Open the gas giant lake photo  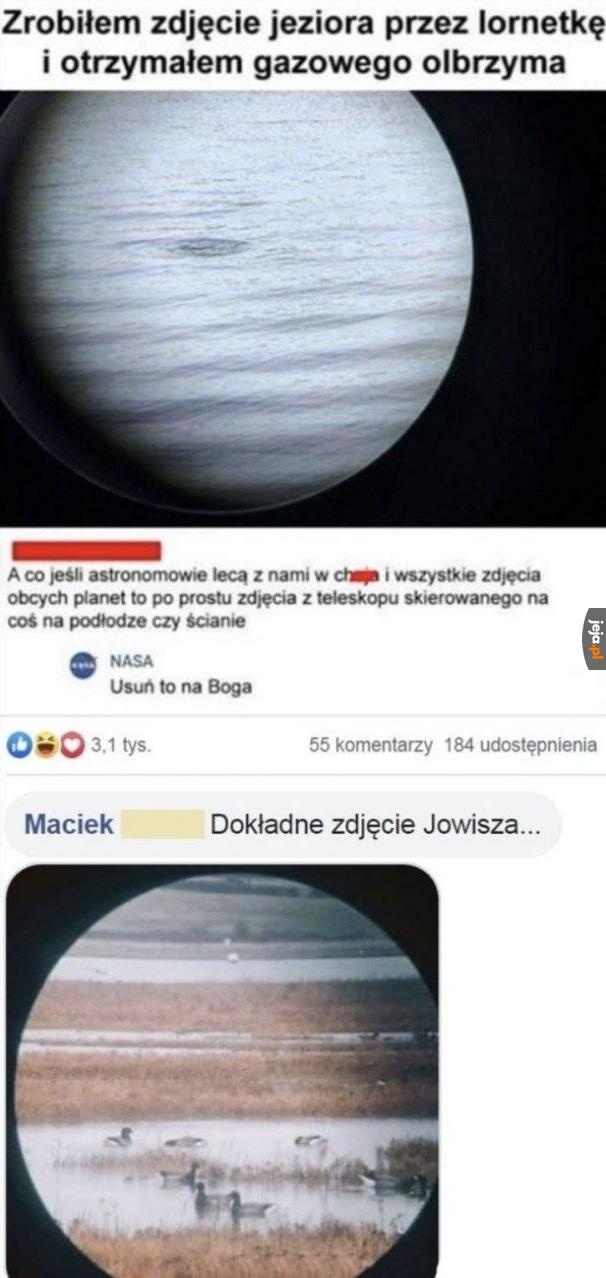303,307
